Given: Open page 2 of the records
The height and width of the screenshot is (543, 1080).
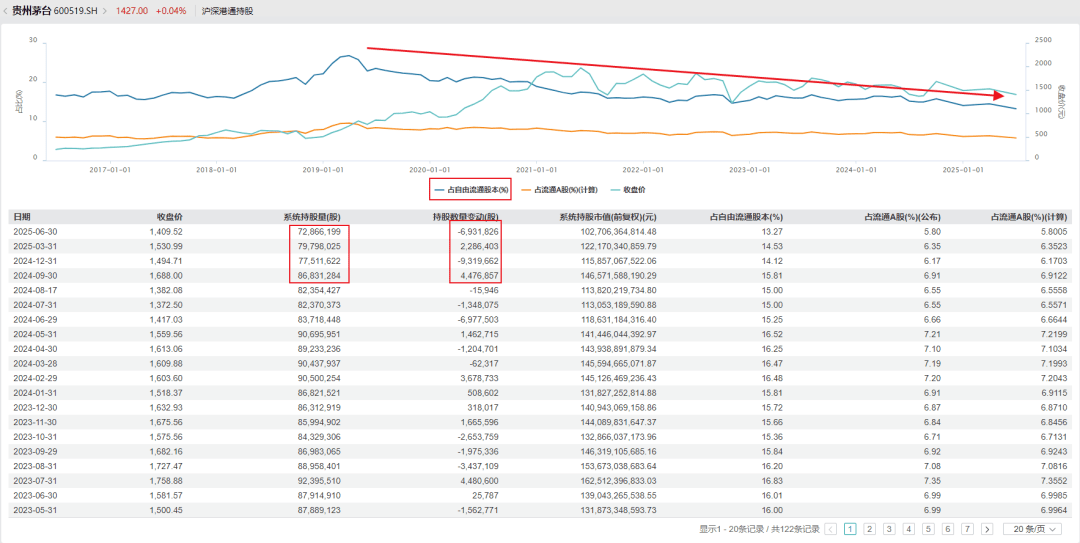Looking at the screenshot, I should pyautogui.click(x=870, y=529).
